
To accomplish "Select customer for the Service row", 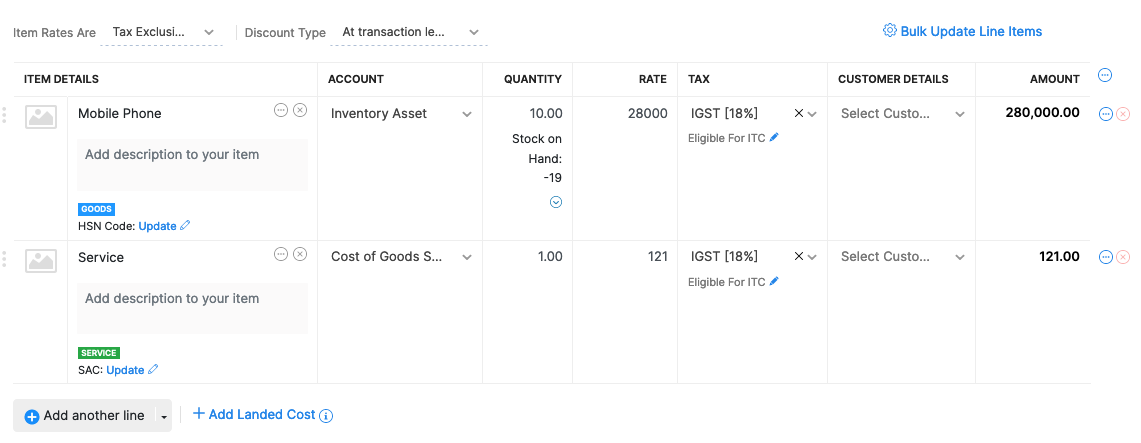I will click(902, 257).
